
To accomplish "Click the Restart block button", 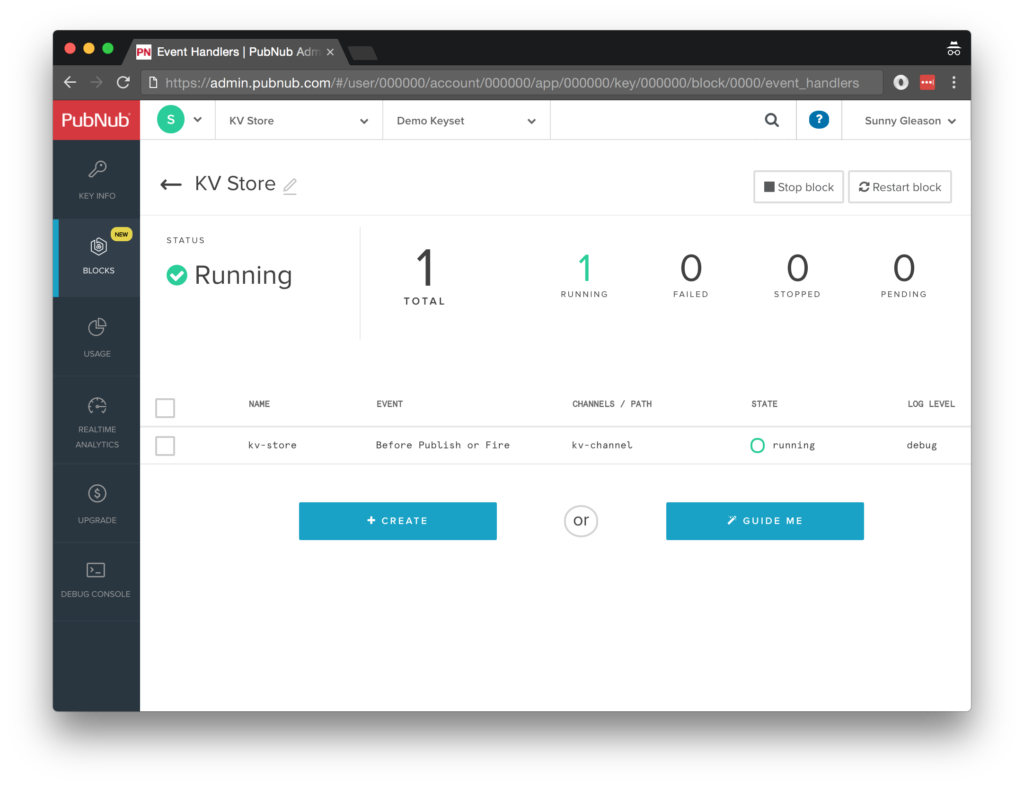I will [x=899, y=187].
